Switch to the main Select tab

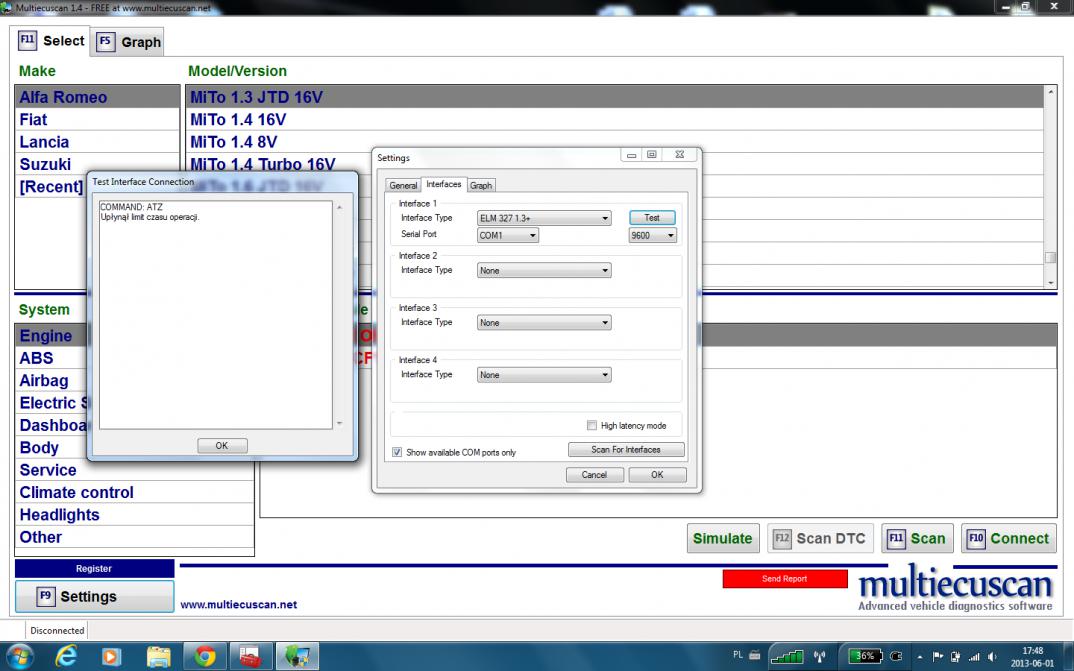click(x=52, y=40)
